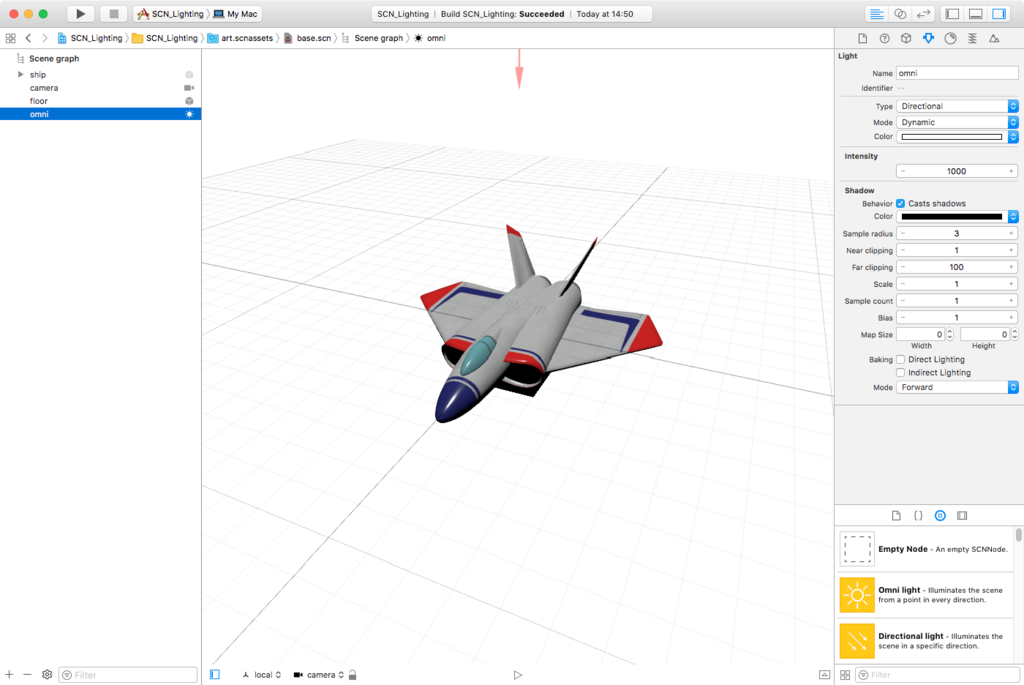Show the Version editor
The width and height of the screenshot is (1024, 685).
(x=923, y=14)
